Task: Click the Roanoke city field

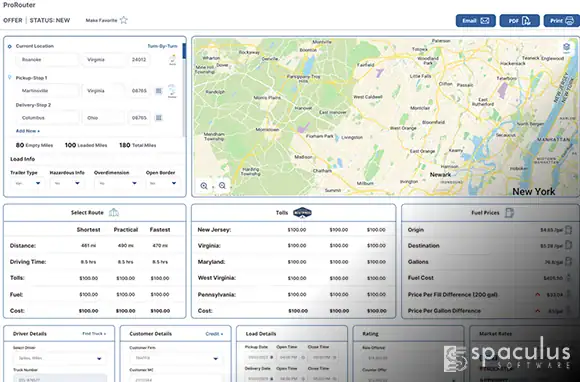Action: coord(47,60)
